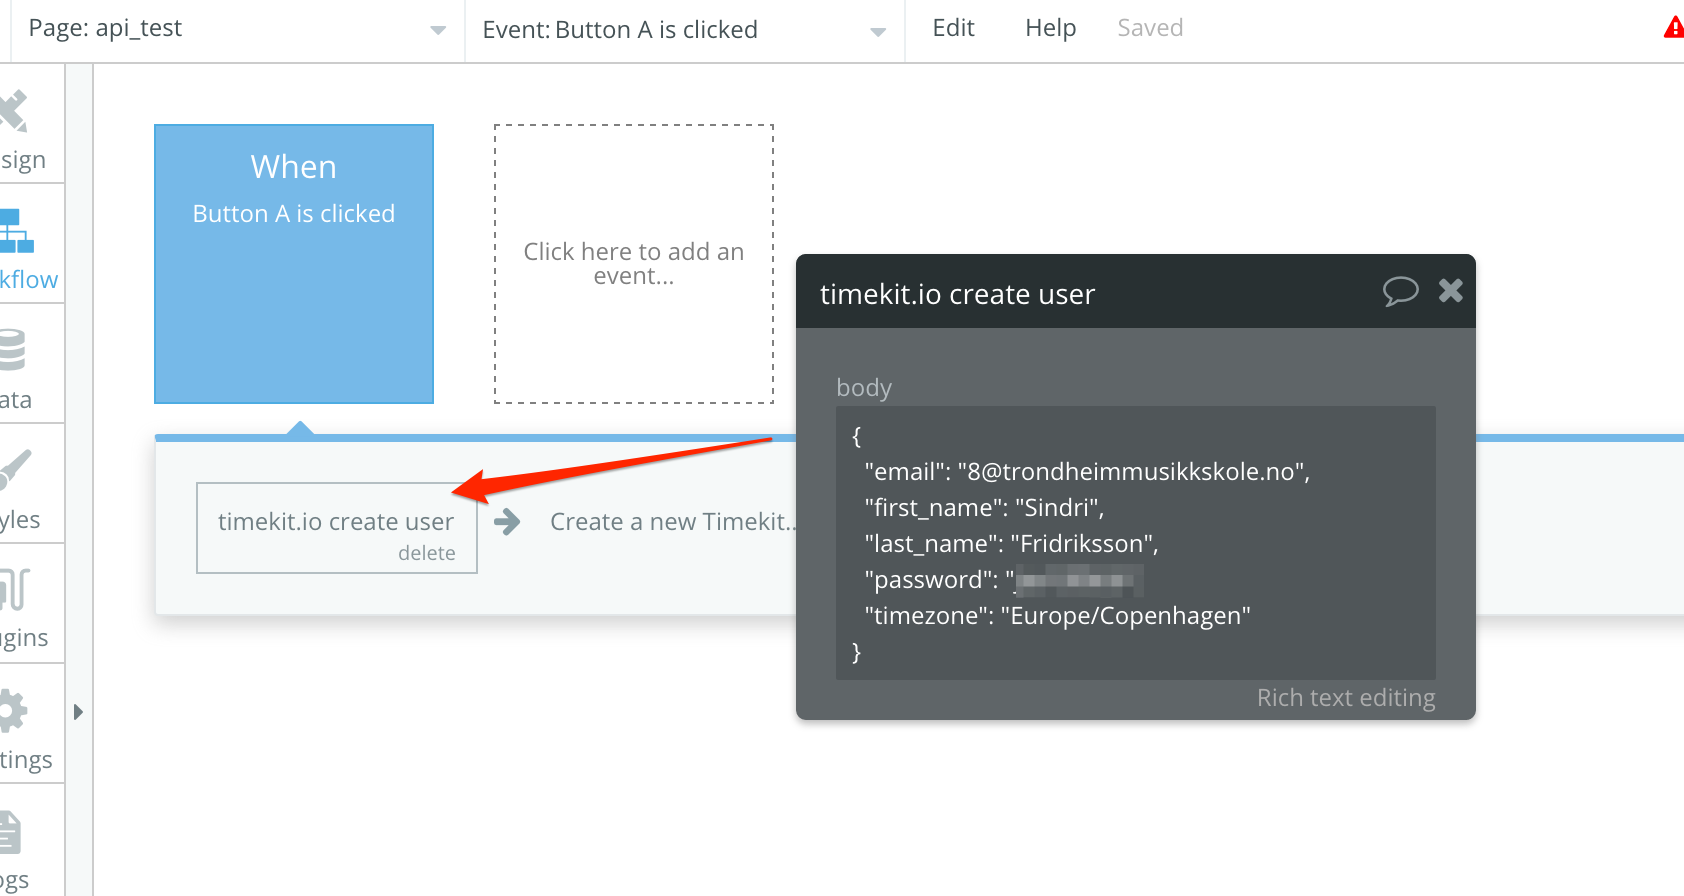Open the Logs document icon

point(10,833)
